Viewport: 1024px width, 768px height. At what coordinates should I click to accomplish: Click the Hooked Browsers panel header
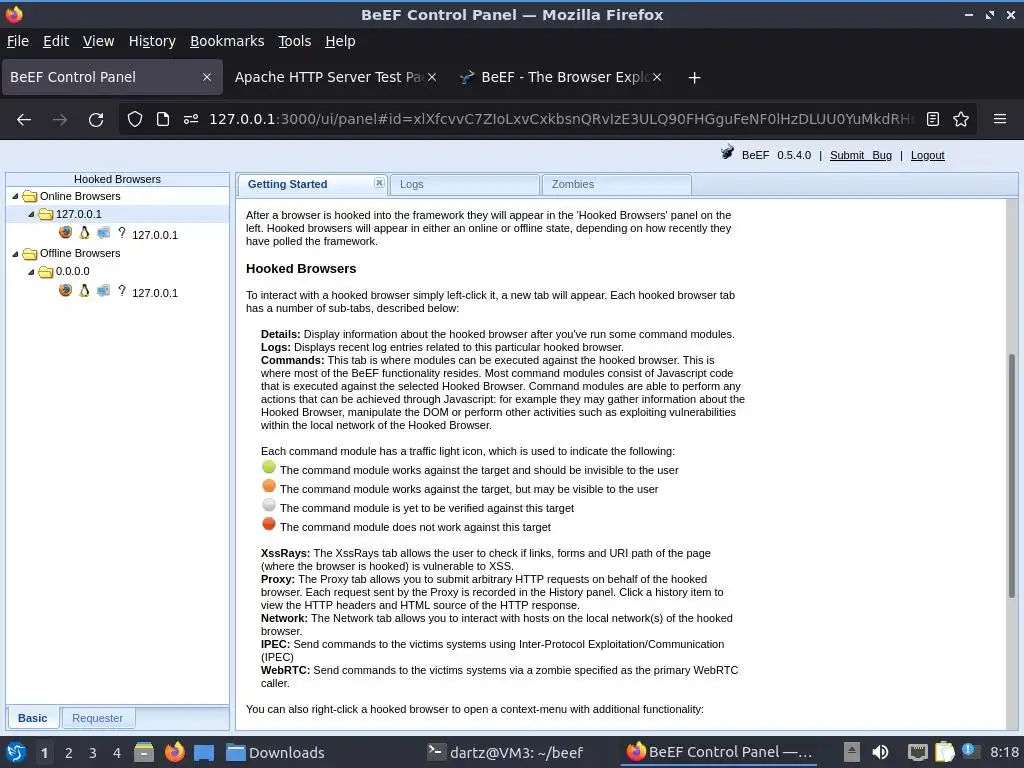pos(118,179)
